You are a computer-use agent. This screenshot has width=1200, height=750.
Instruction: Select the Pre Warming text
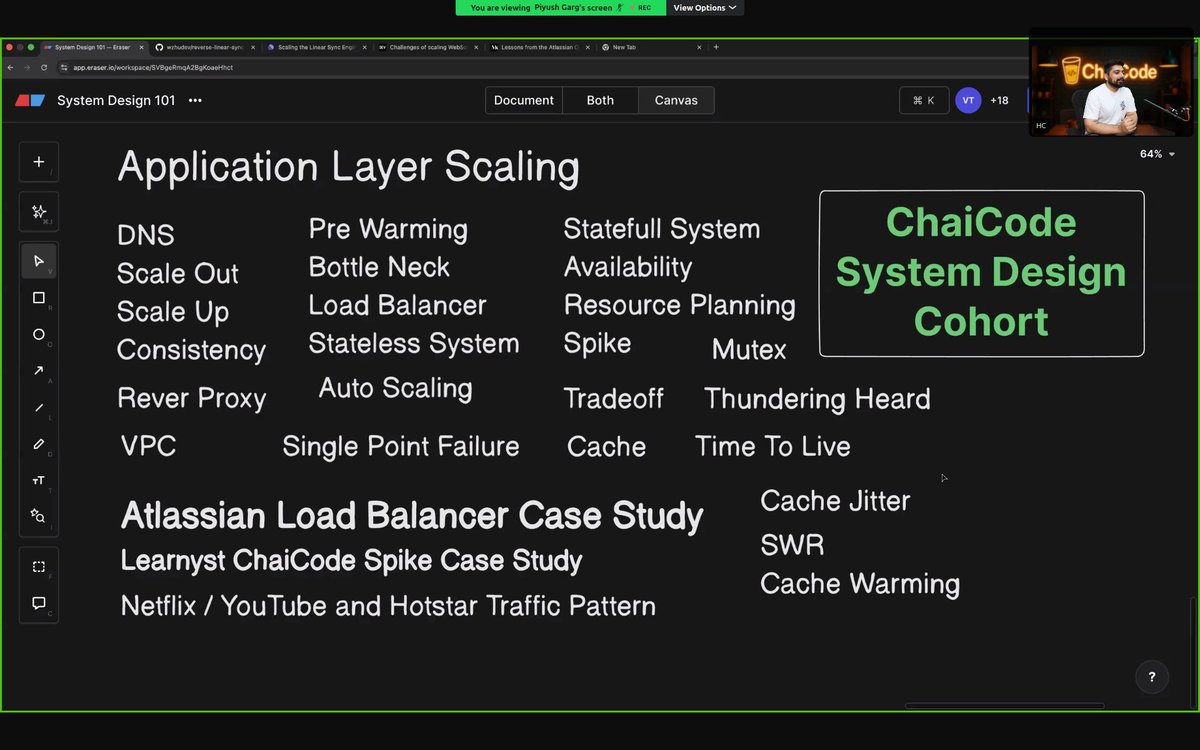click(x=388, y=229)
